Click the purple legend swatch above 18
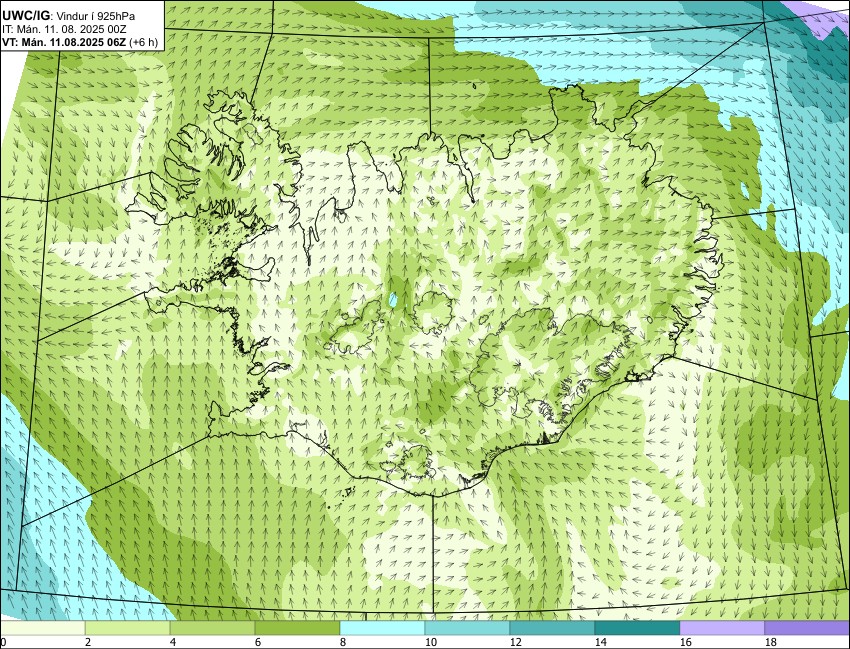Image resolution: width=850 pixels, height=649 pixels. 807,628
